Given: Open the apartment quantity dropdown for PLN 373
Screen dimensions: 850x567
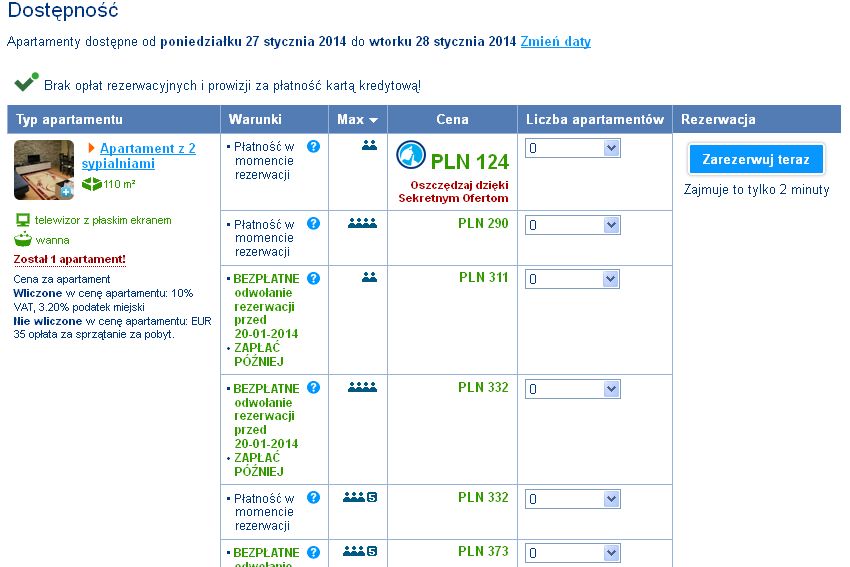Looking at the screenshot, I should click(x=572, y=553).
